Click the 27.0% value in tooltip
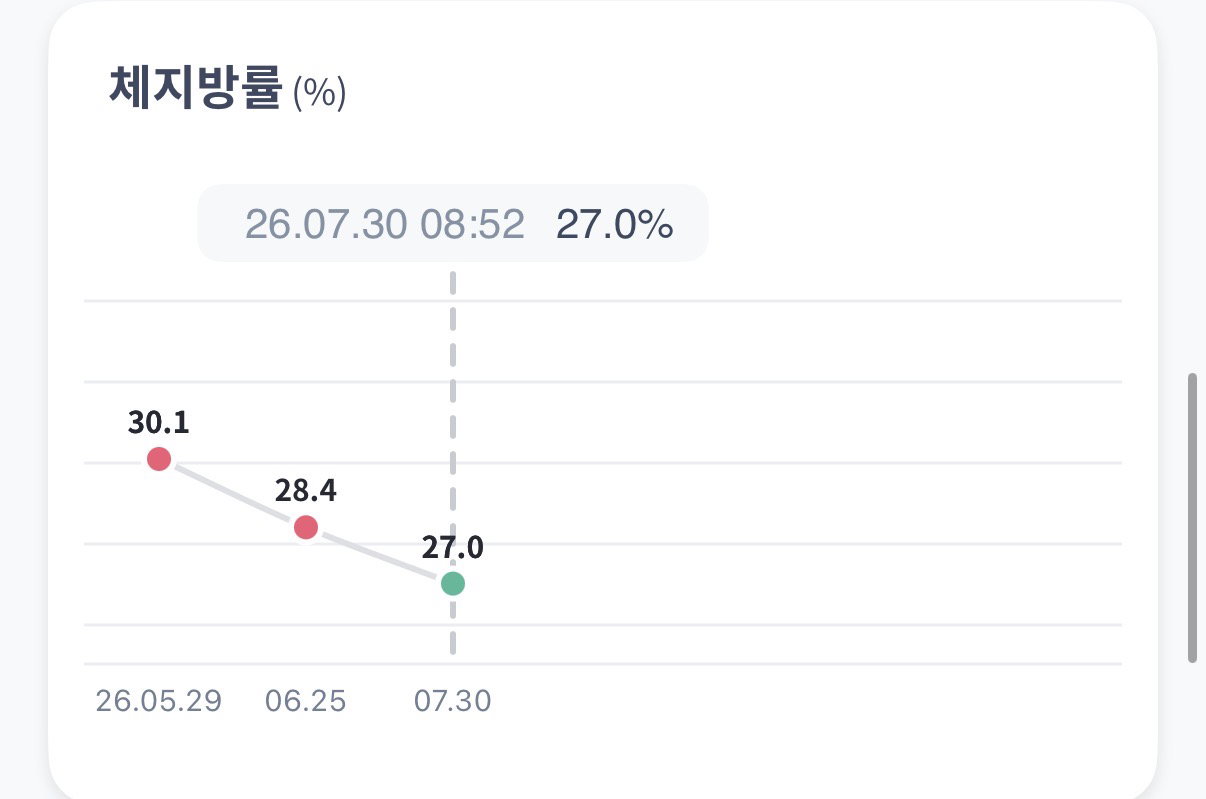This screenshot has height=799, width=1206. [615, 225]
